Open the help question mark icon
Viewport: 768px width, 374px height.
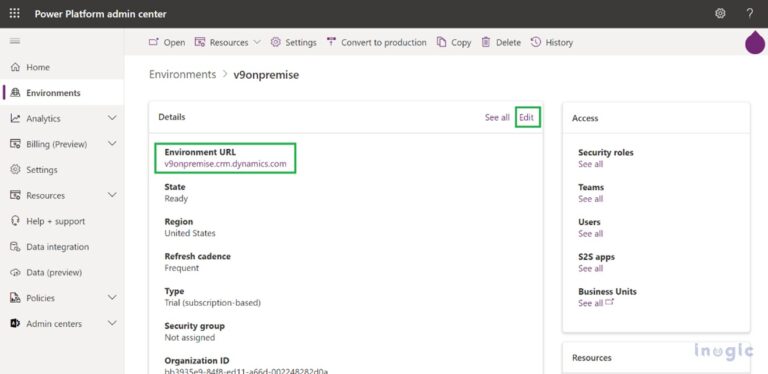click(x=749, y=14)
